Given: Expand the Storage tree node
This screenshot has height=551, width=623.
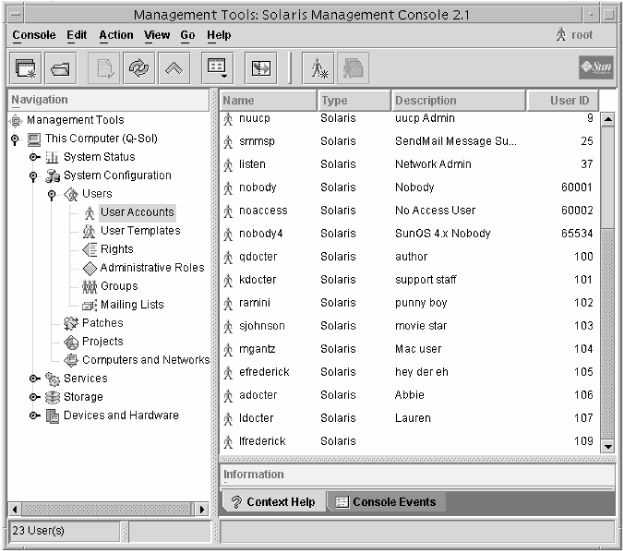Looking at the screenshot, I should point(35,397).
